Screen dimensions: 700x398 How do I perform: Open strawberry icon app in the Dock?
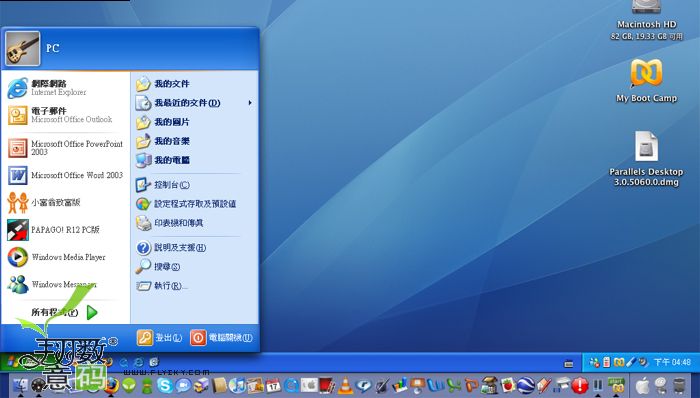click(x=508, y=385)
